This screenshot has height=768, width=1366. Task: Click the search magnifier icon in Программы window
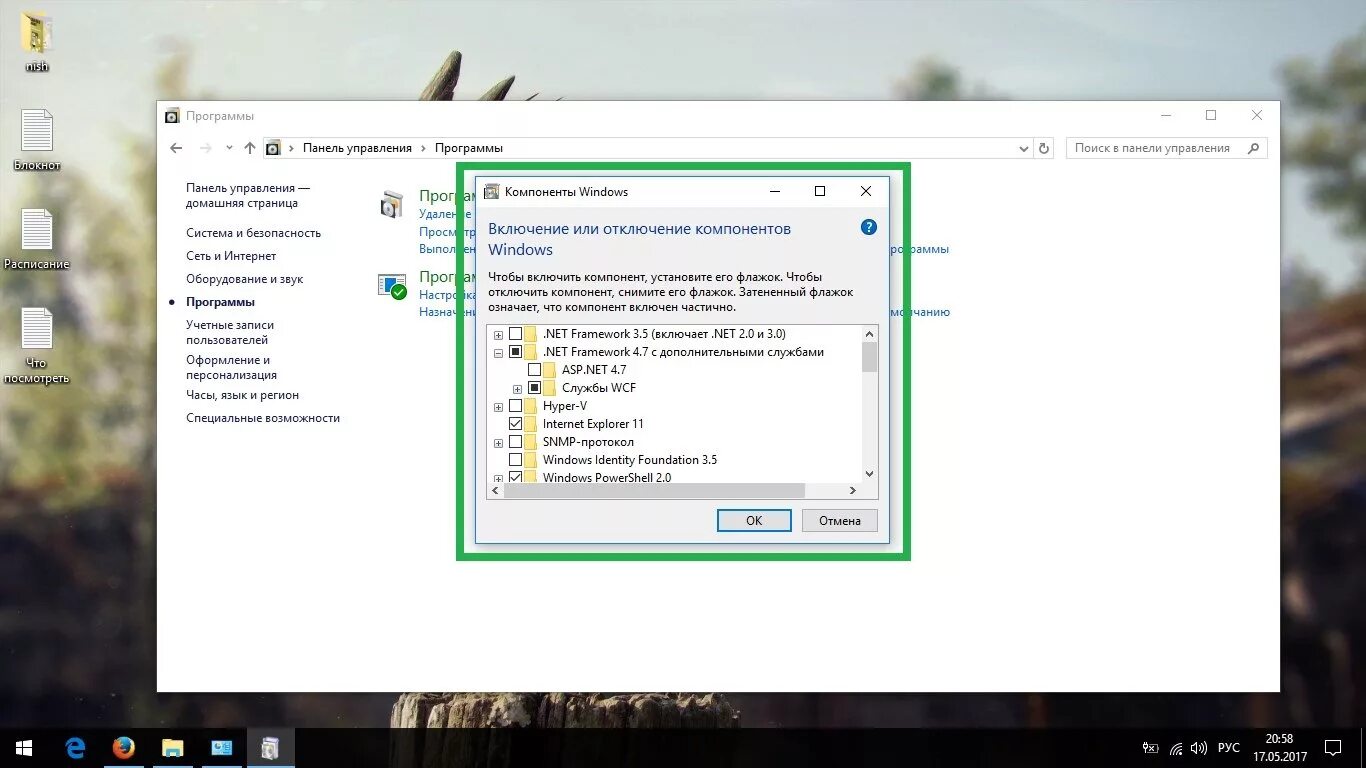click(x=1253, y=148)
